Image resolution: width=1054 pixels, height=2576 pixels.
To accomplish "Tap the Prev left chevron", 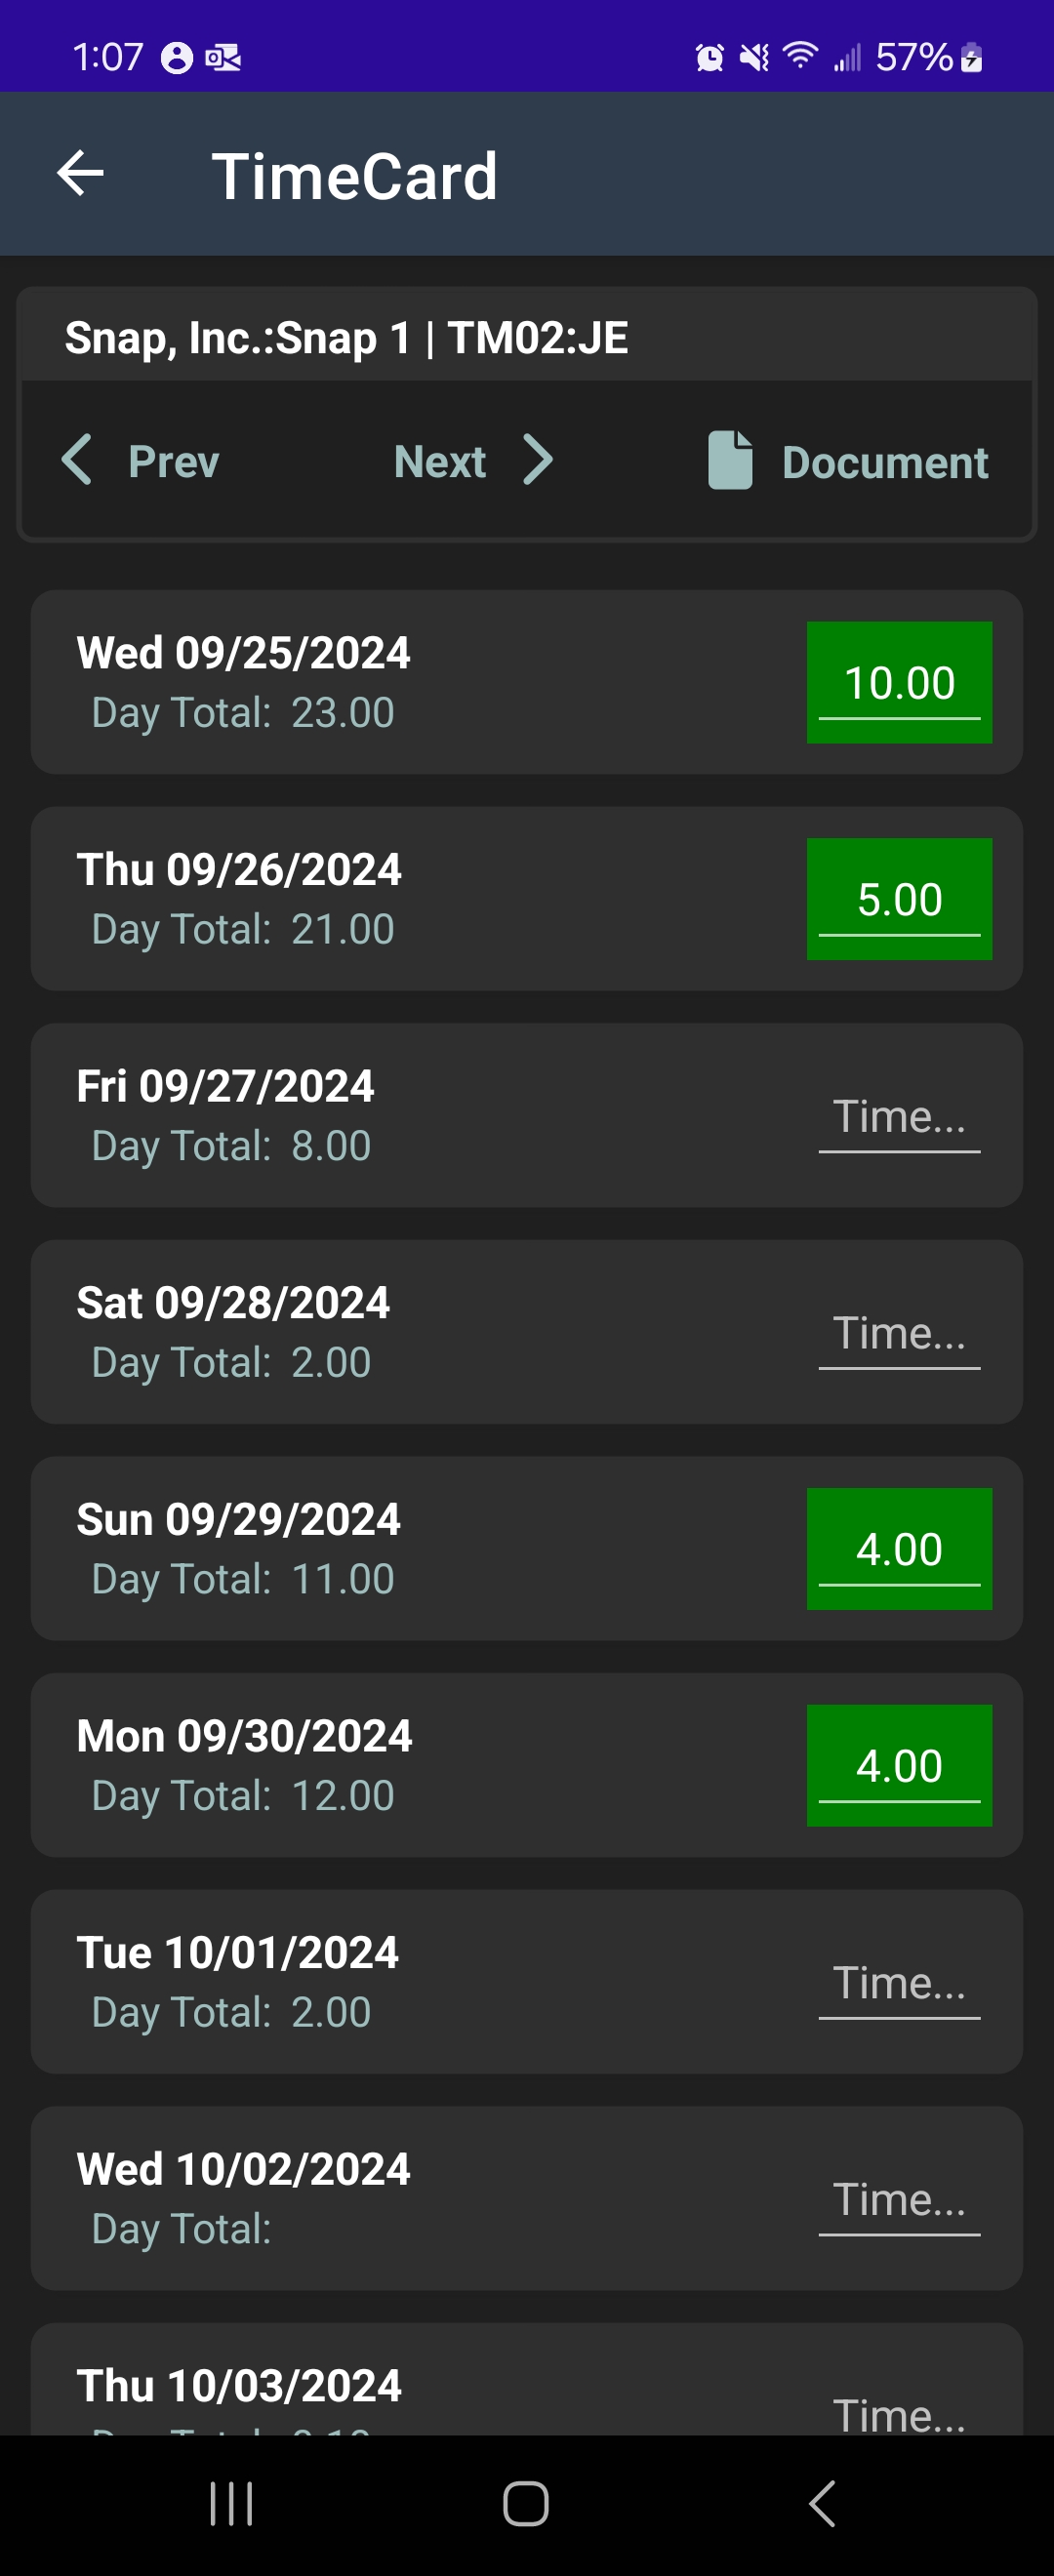I will pyautogui.click(x=77, y=460).
